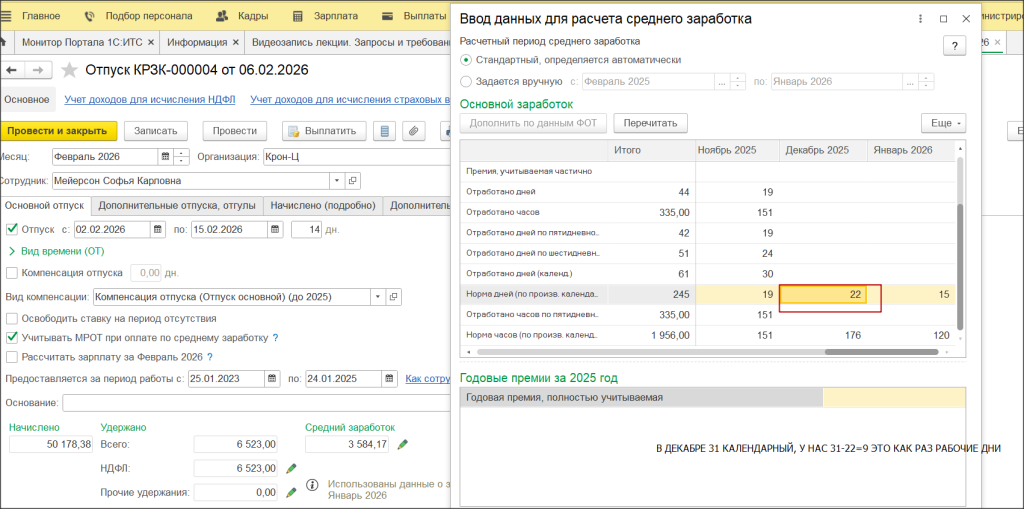
Task: Open the Учет доходов для исчисления НДФЛ link
Action: pos(150,99)
